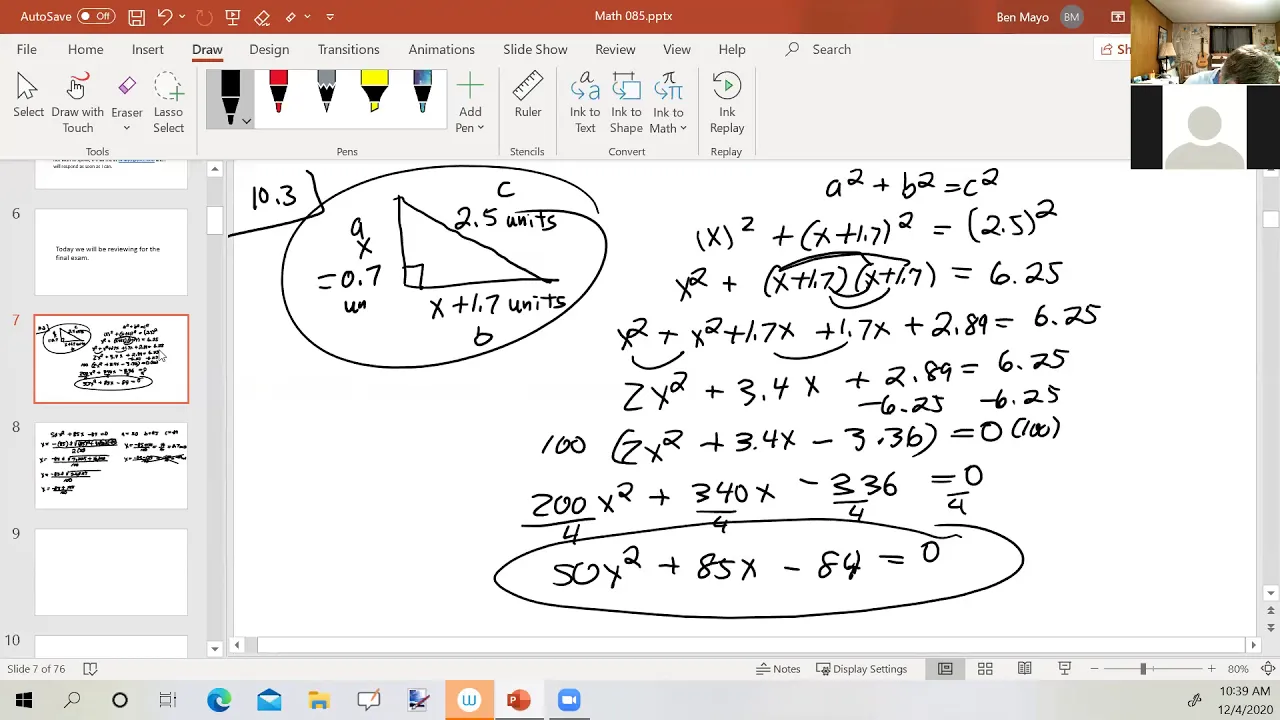Open Zoom from the taskbar
The image size is (1280, 720).
568,700
